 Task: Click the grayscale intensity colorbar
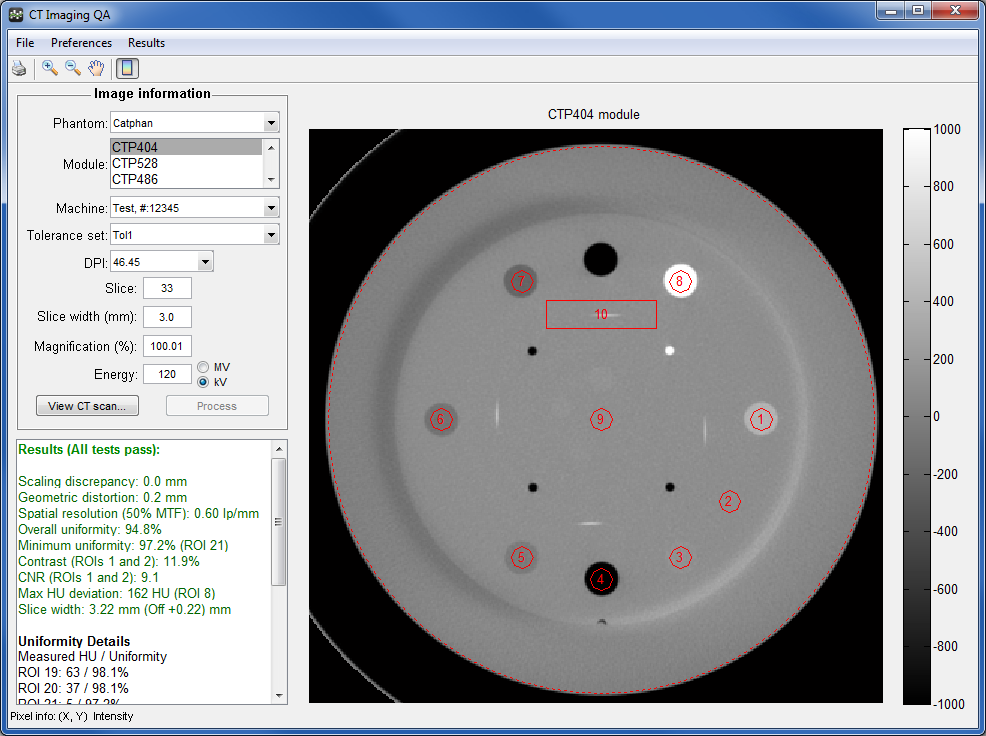tap(917, 417)
